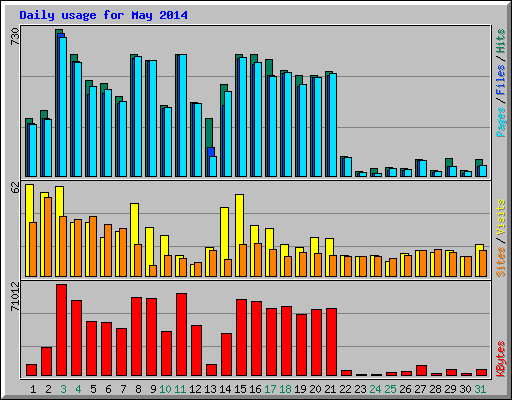512x400 pixels.
Task: Click the 'Daily usage for May 2014' title
Action: (x=103, y=15)
